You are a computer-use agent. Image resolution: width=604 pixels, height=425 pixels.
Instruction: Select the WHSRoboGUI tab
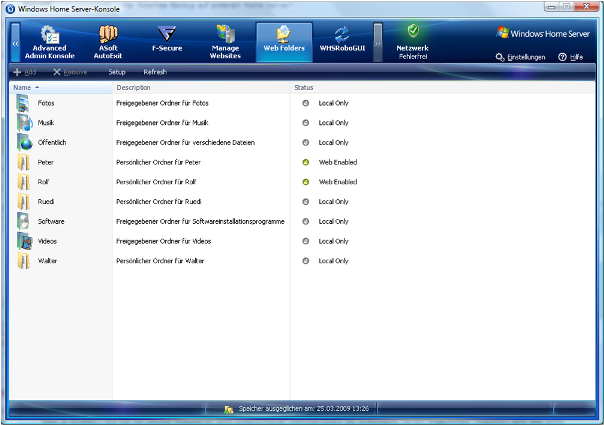point(342,41)
